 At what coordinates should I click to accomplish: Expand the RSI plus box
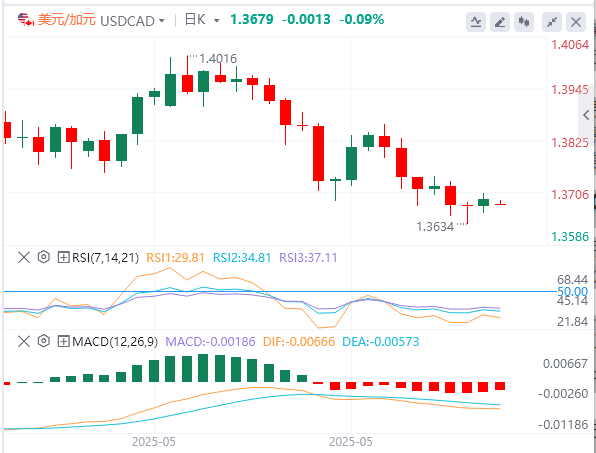click(63, 258)
